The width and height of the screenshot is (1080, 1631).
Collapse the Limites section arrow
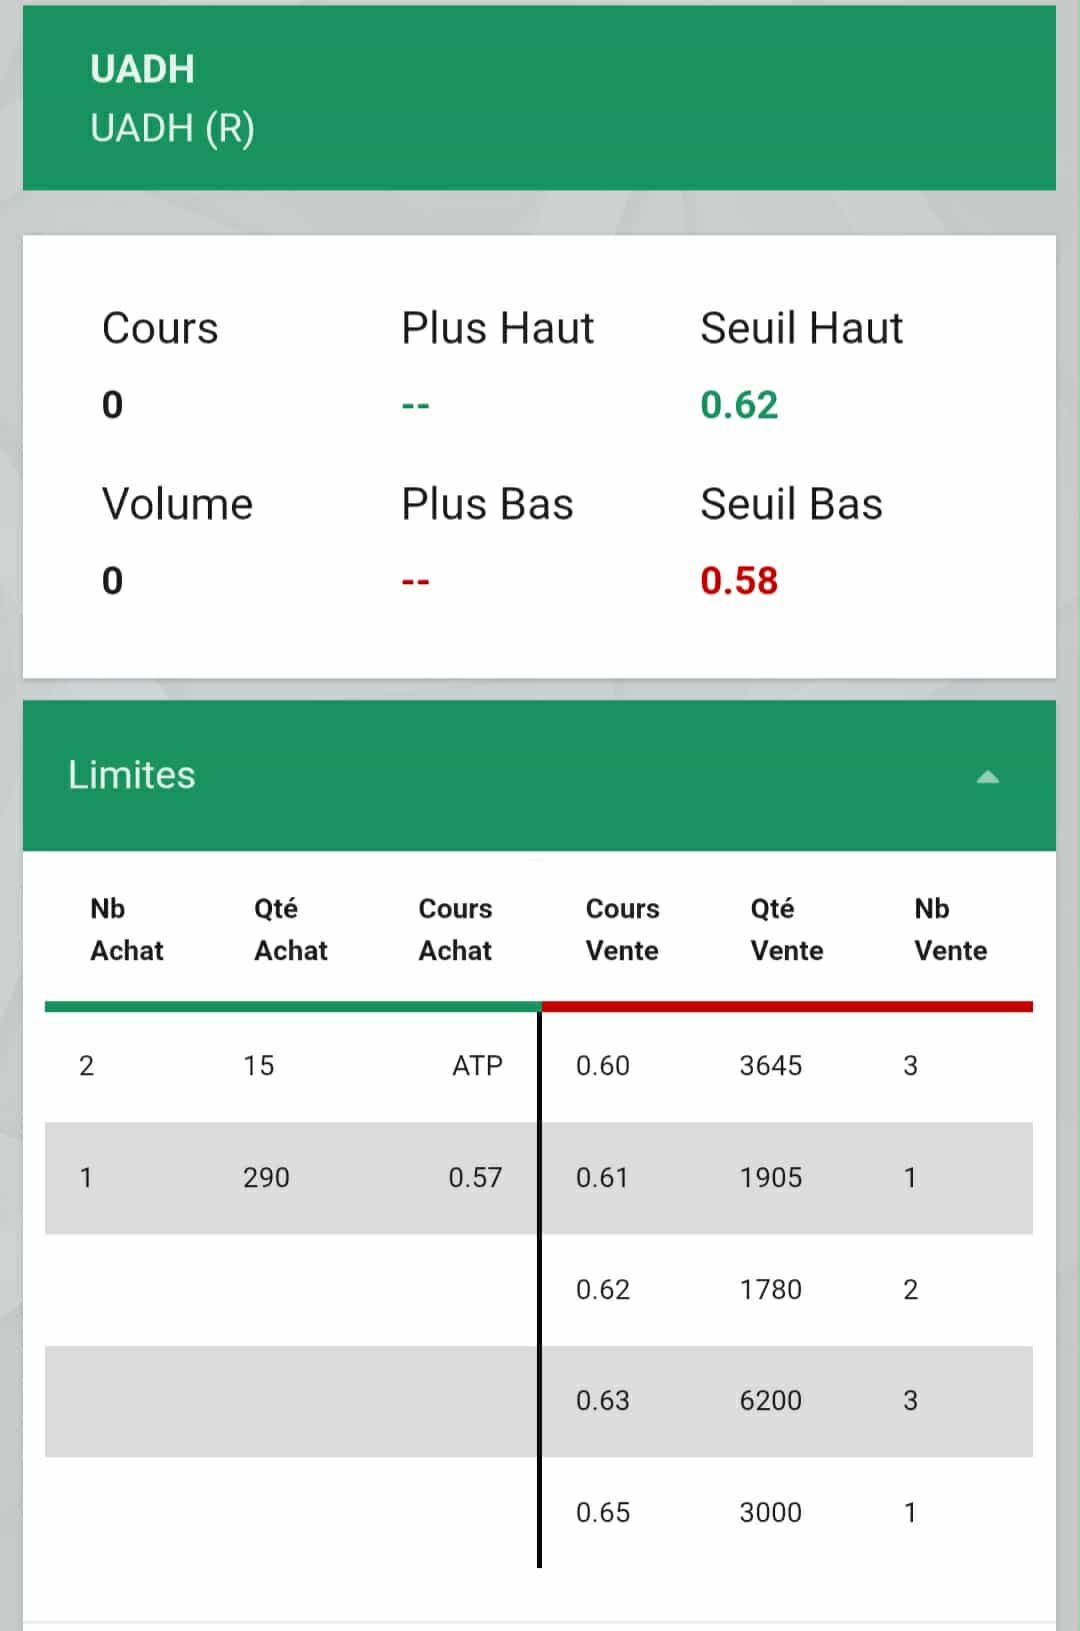click(x=987, y=777)
